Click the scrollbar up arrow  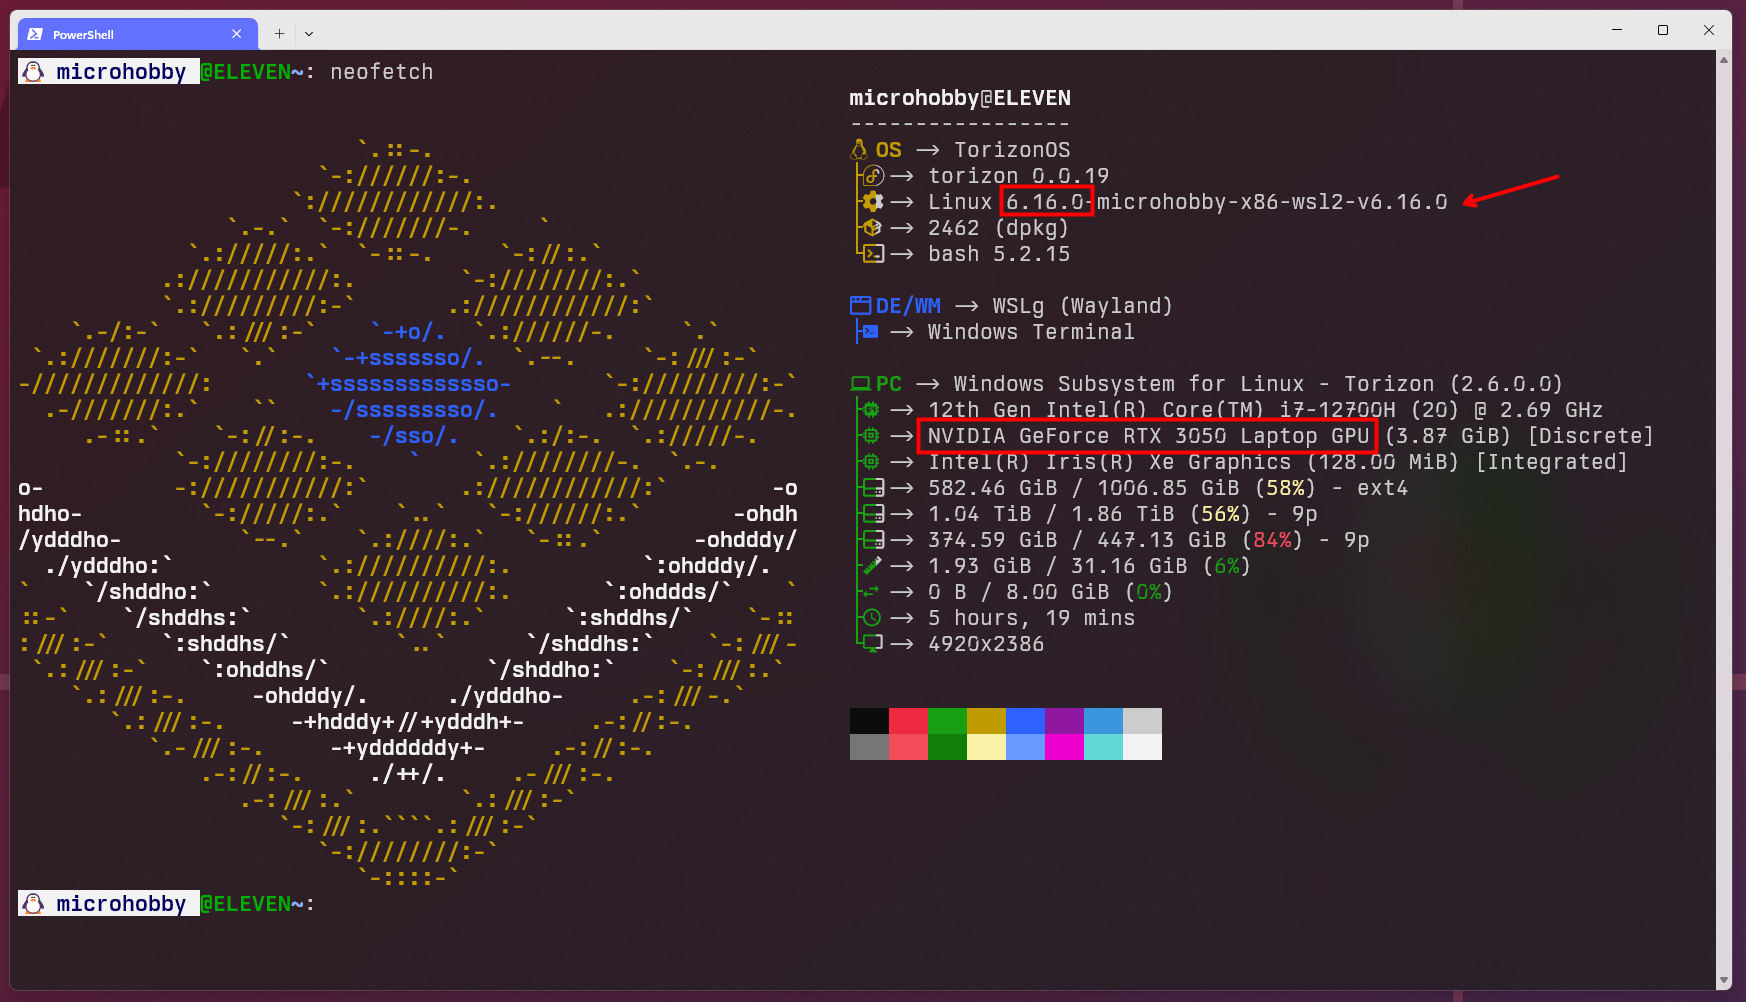point(1724,60)
